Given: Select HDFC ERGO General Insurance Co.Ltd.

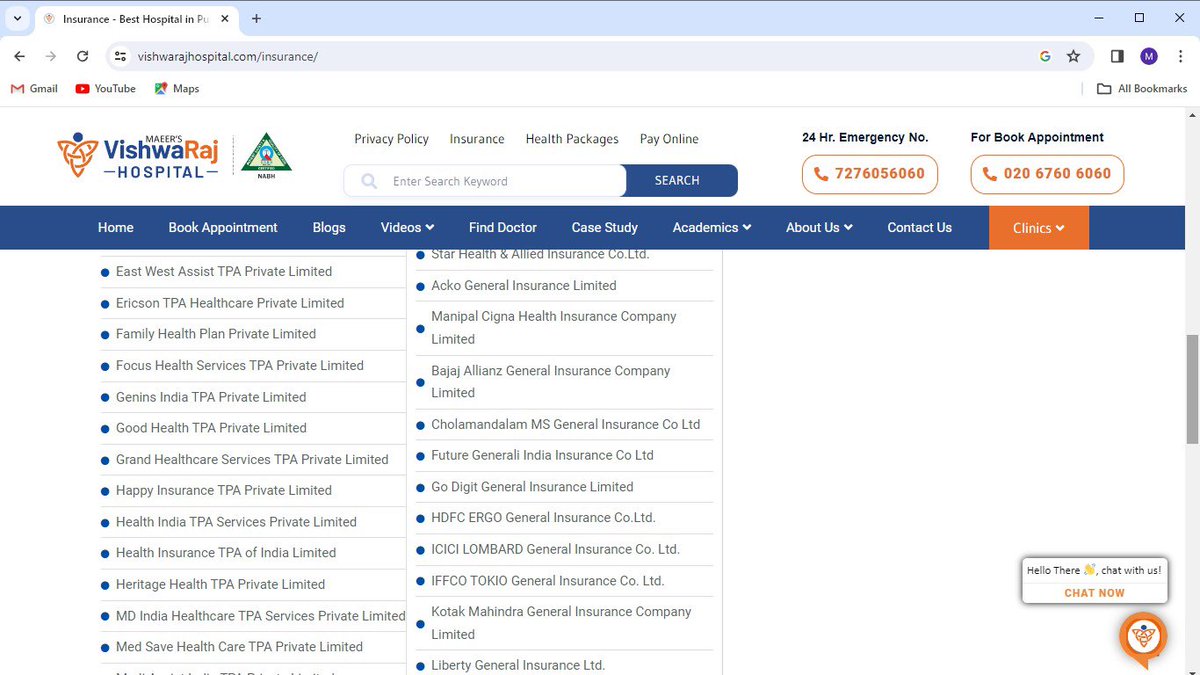Looking at the screenshot, I should click(x=543, y=517).
